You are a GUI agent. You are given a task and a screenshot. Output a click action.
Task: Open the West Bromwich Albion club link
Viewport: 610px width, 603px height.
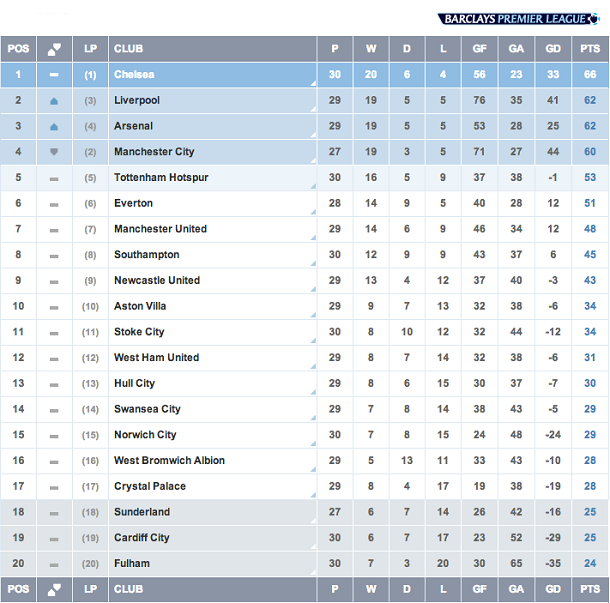(169, 461)
